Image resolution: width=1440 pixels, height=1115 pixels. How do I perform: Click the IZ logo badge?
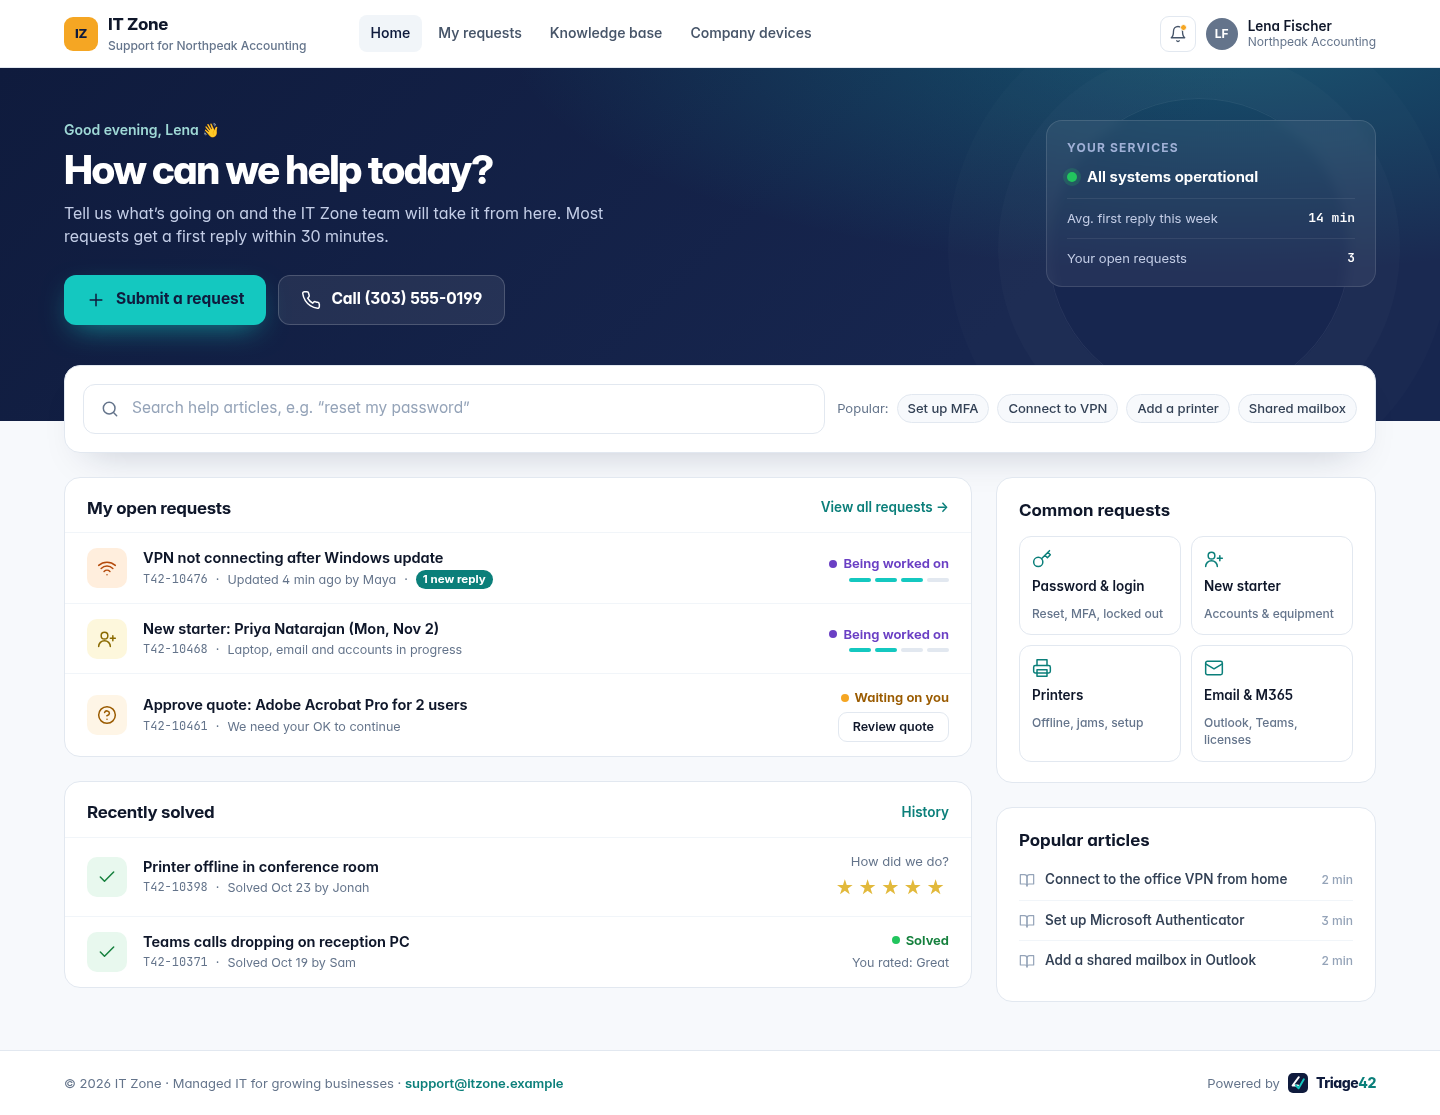click(81, 34)
